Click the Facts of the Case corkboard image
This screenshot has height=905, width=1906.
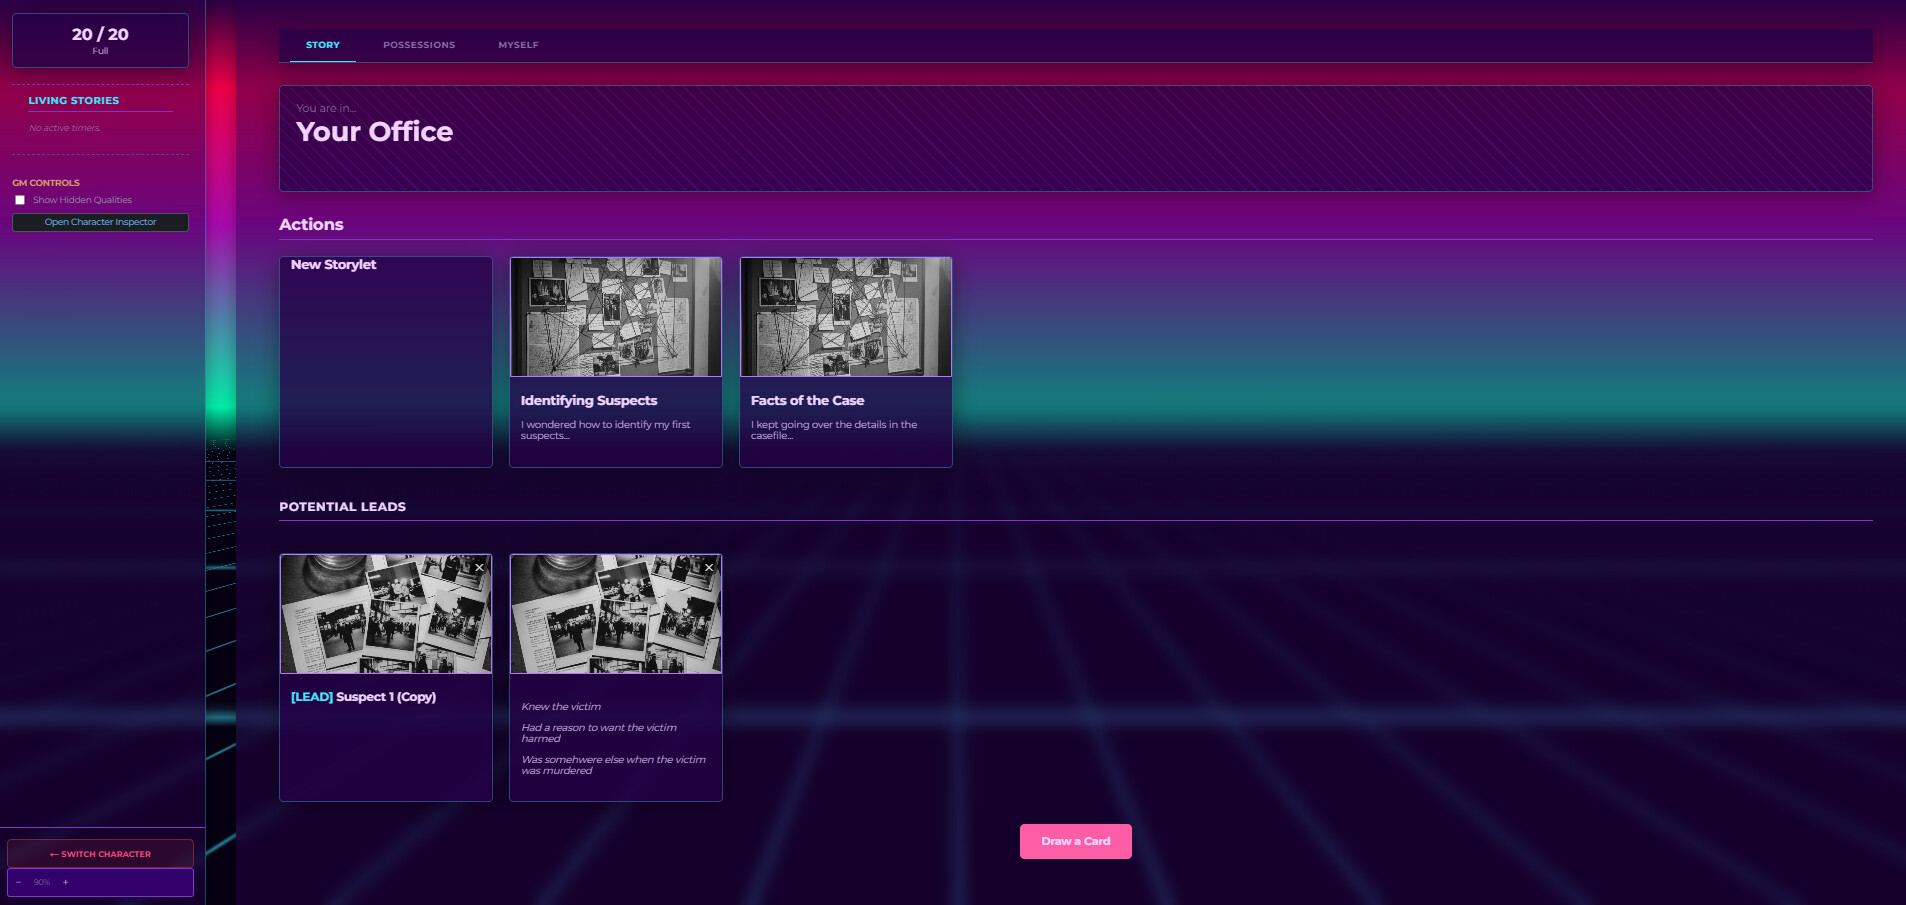click(845, 317)
